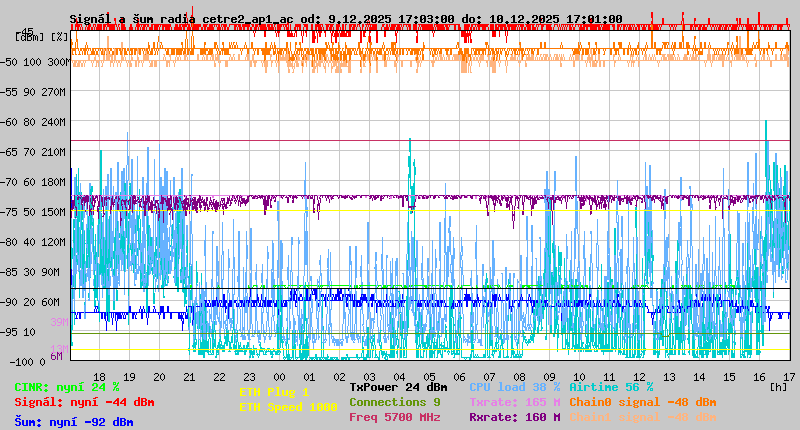This screenshot has height=430, width=800.
Task: Select the 'Freq 5700 MHz' legend label
Action: (395, 417)
